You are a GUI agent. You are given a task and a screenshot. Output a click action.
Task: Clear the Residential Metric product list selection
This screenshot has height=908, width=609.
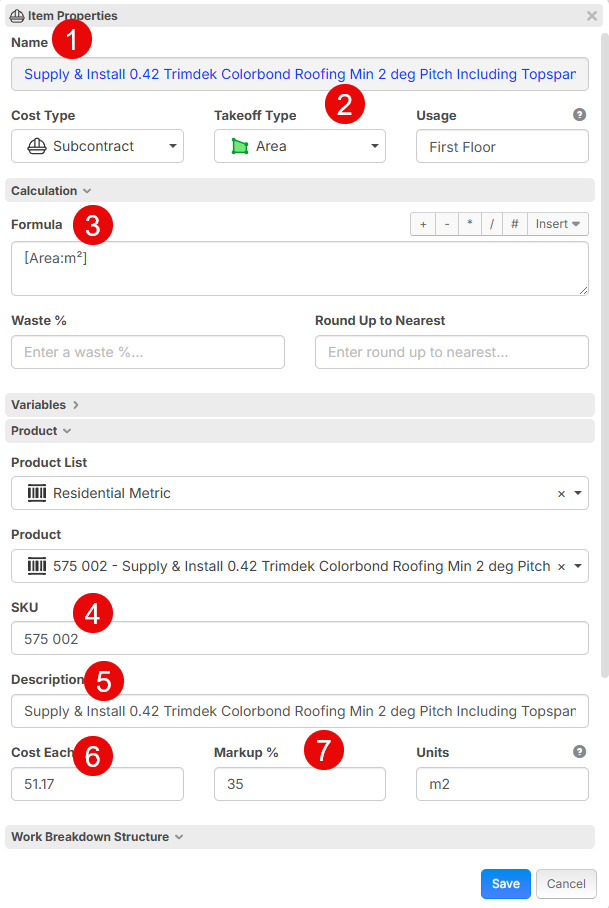(561, 494)
